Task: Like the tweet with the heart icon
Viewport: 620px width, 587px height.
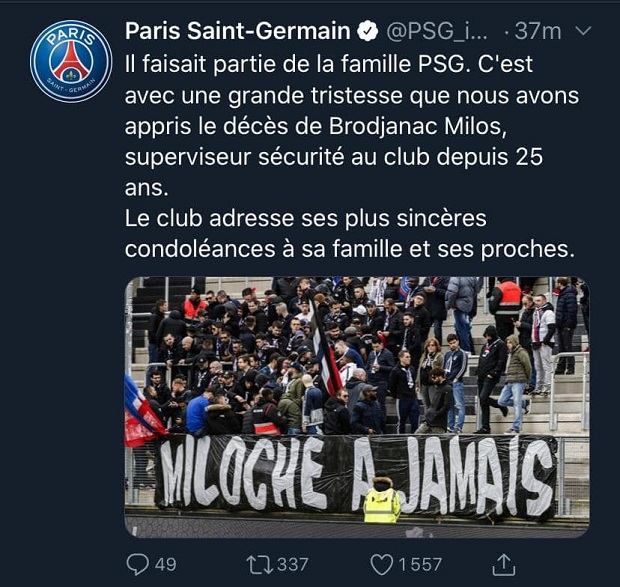Action: [381, 564]
